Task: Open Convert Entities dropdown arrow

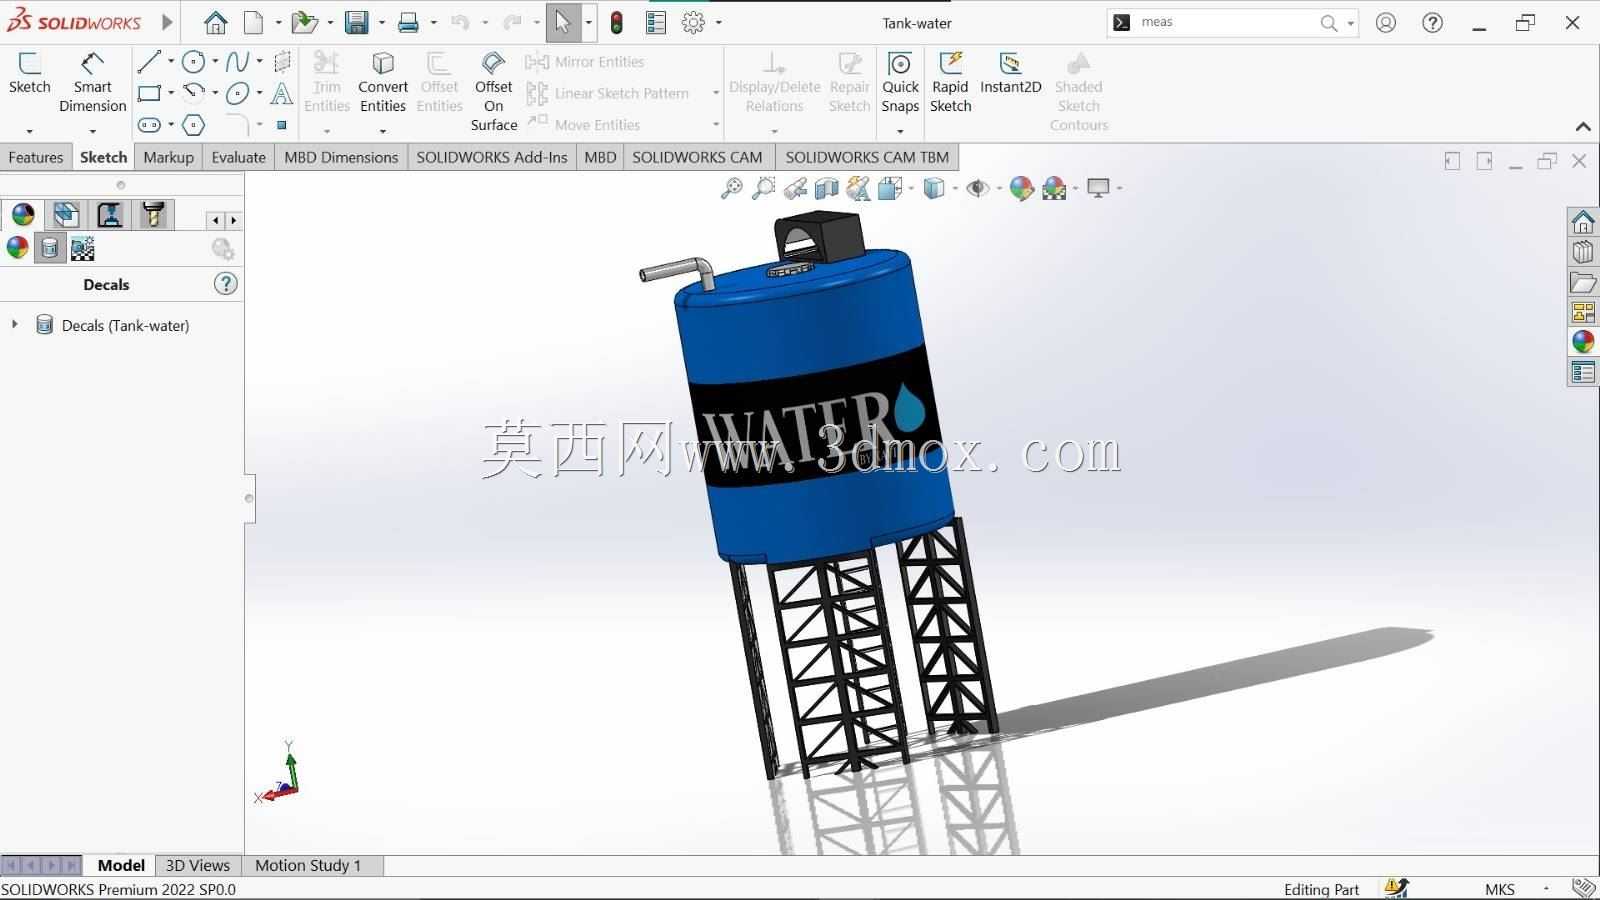Action: [x=383, y=131]
